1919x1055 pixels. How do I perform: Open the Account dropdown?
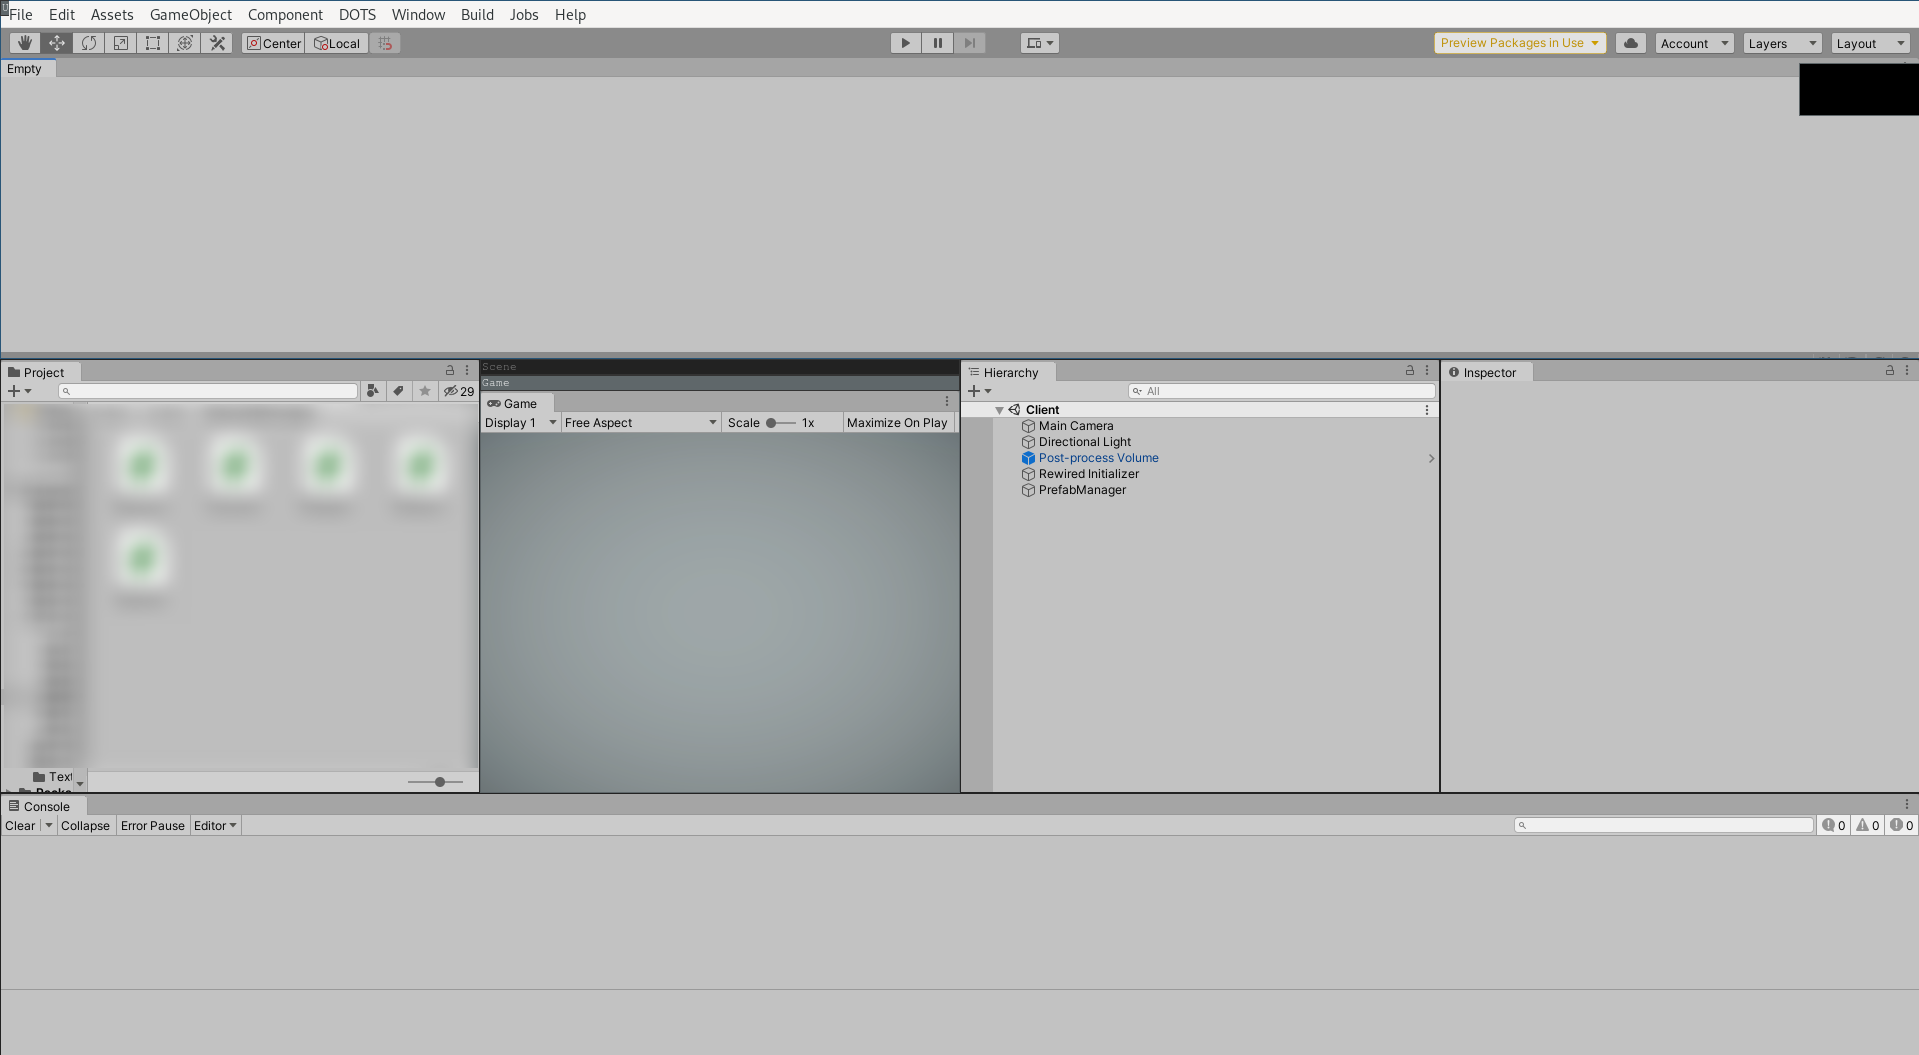(x=1694, y=43)
